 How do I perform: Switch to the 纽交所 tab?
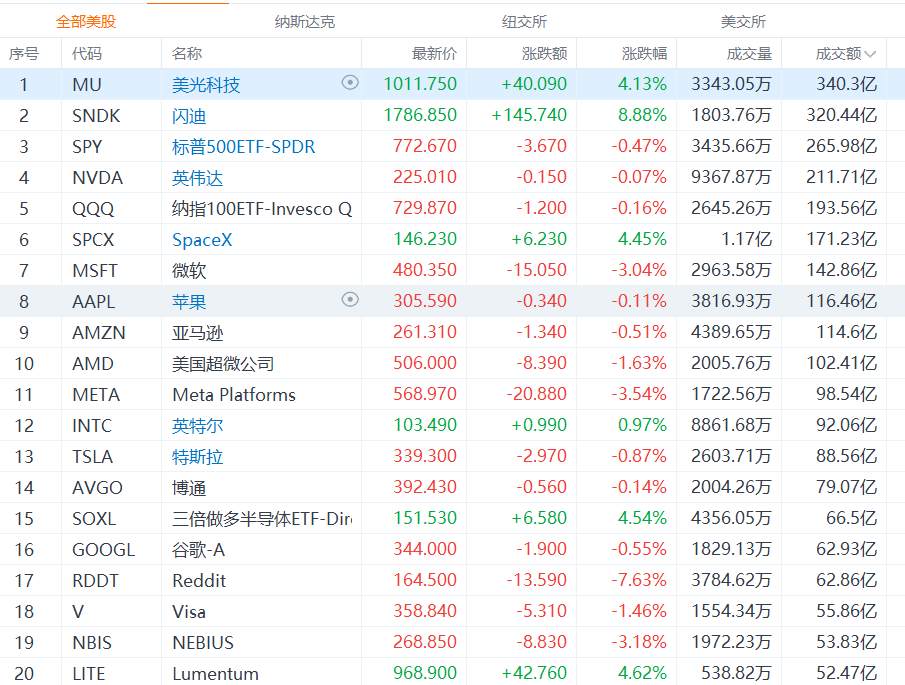tap(524, 22)
